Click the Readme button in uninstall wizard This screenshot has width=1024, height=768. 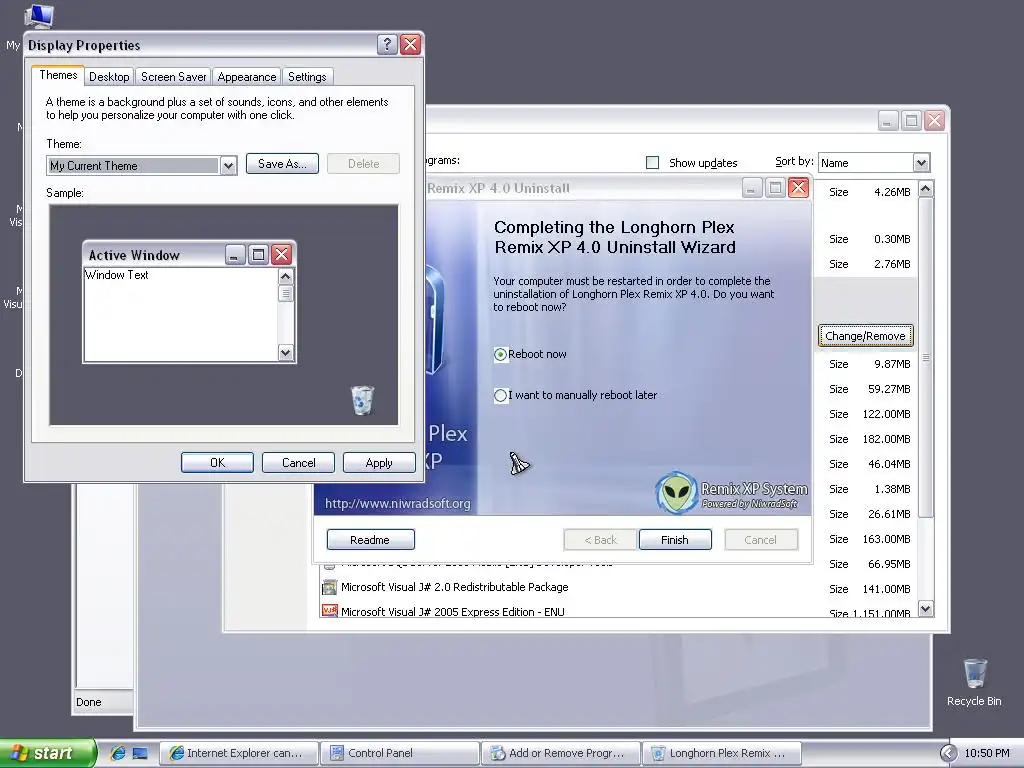coord(370,540)
